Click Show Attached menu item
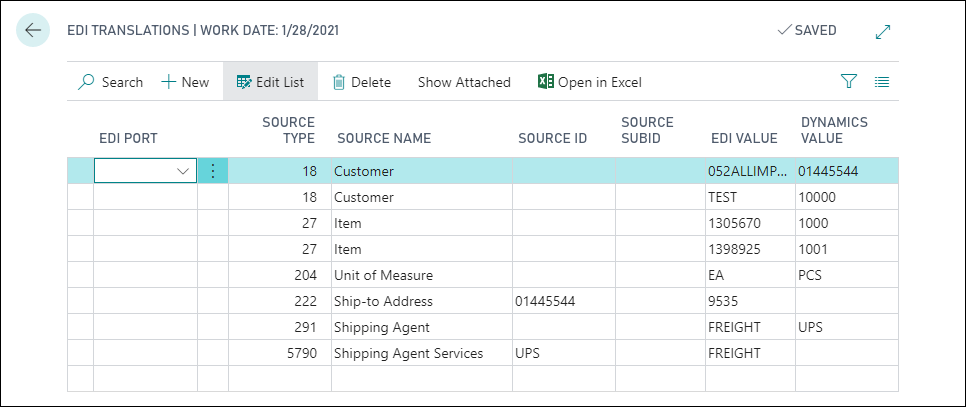This screenshot has height=407, width=966. click(464, 82)
